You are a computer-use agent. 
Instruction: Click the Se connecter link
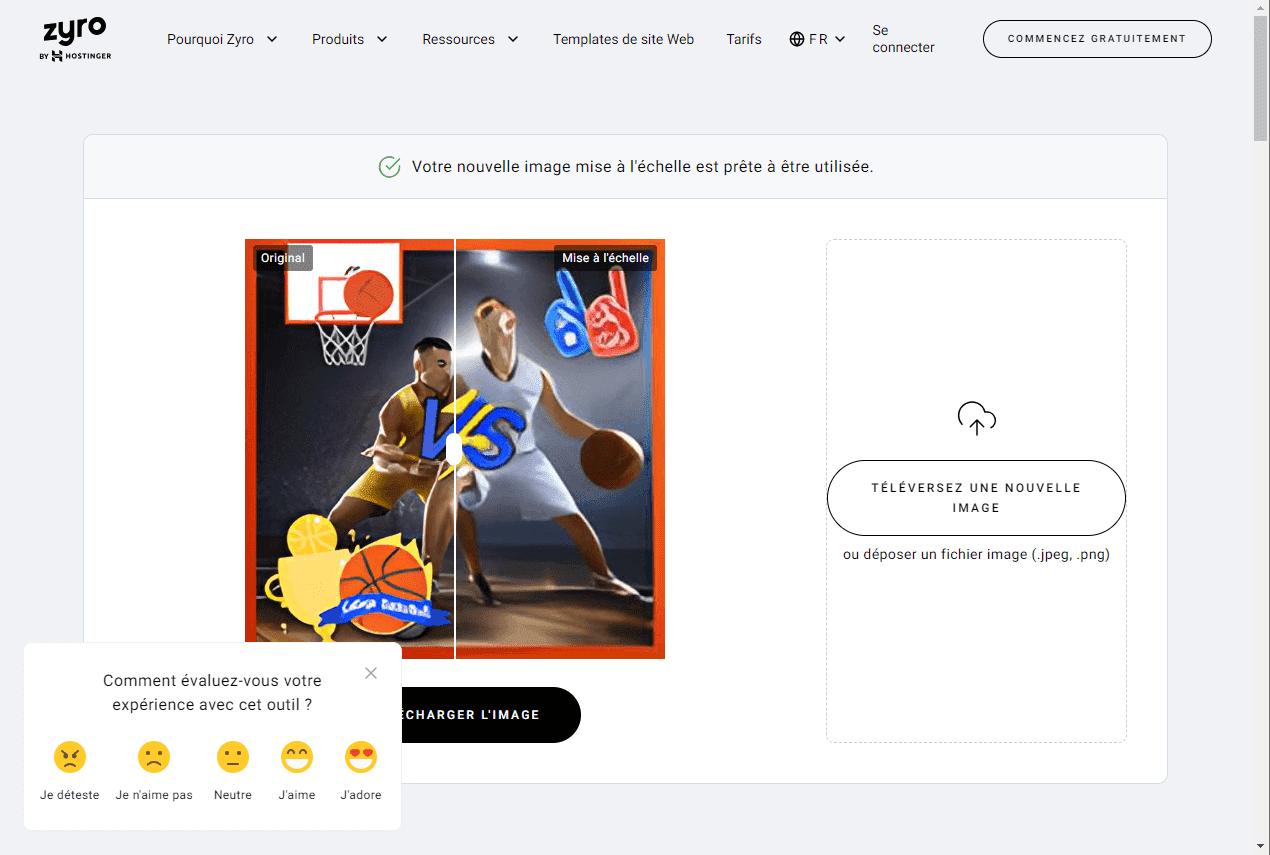(903, 39)
